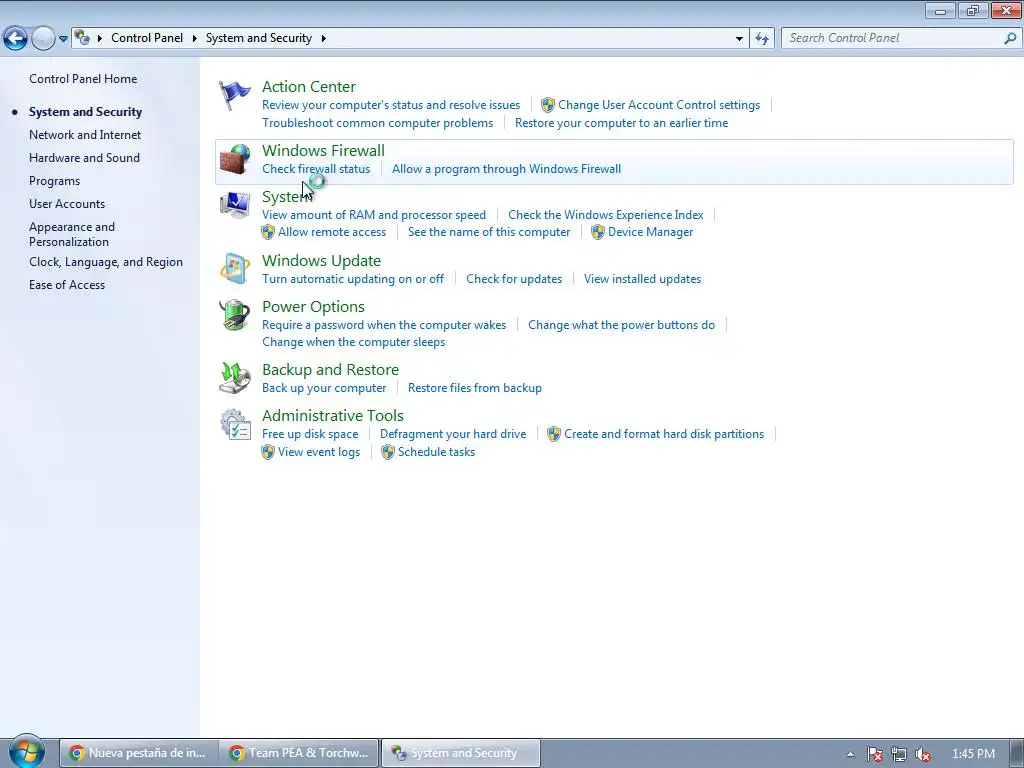Expand the arrow before Control Panel breadcrumb

click(x=100, y=38)
